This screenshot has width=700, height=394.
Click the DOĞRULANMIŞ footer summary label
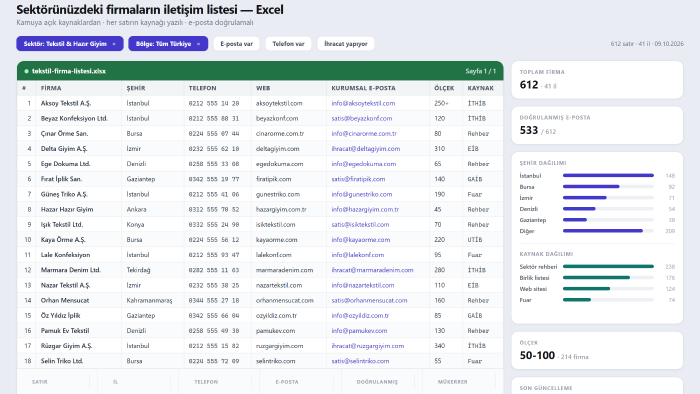pos(377,382)
